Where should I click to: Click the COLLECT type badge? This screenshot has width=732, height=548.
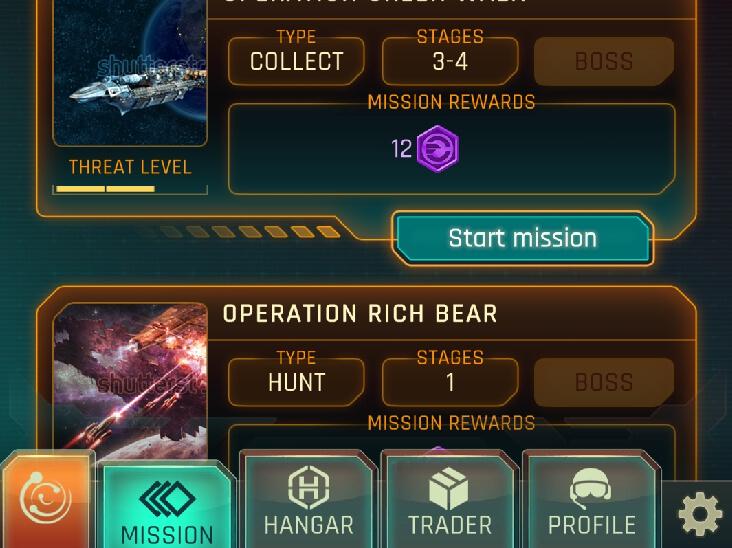pos(296,61)
